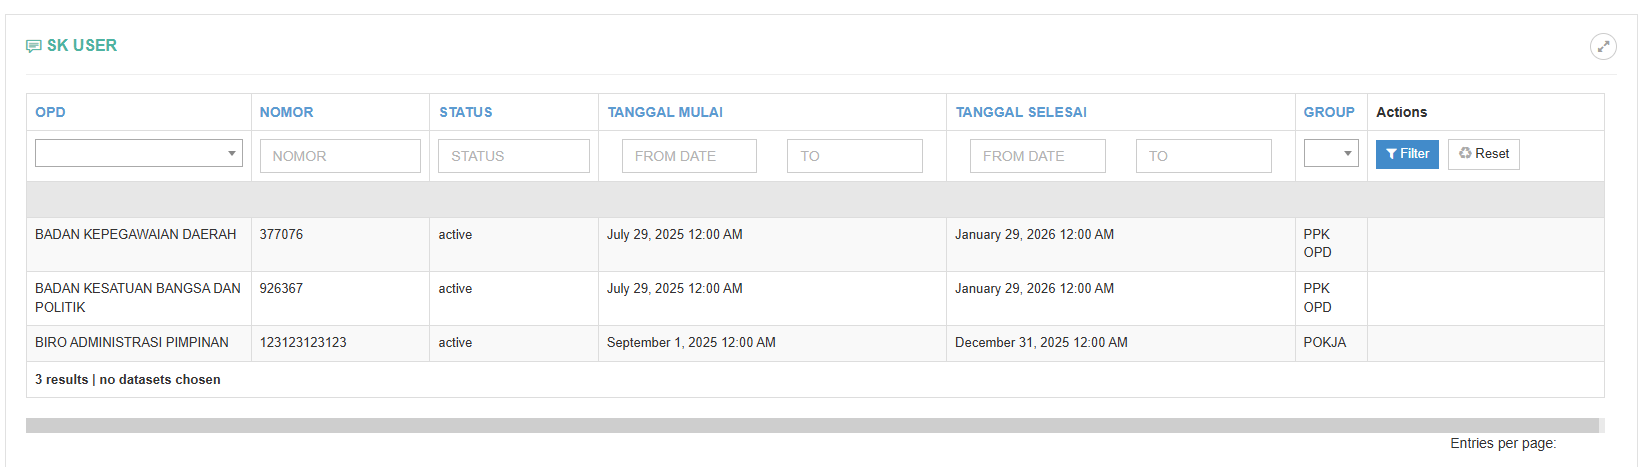Click the expand fullscreen icon
The image size is (1643, 467).
pyautogui.click(x=1603, y=46)
